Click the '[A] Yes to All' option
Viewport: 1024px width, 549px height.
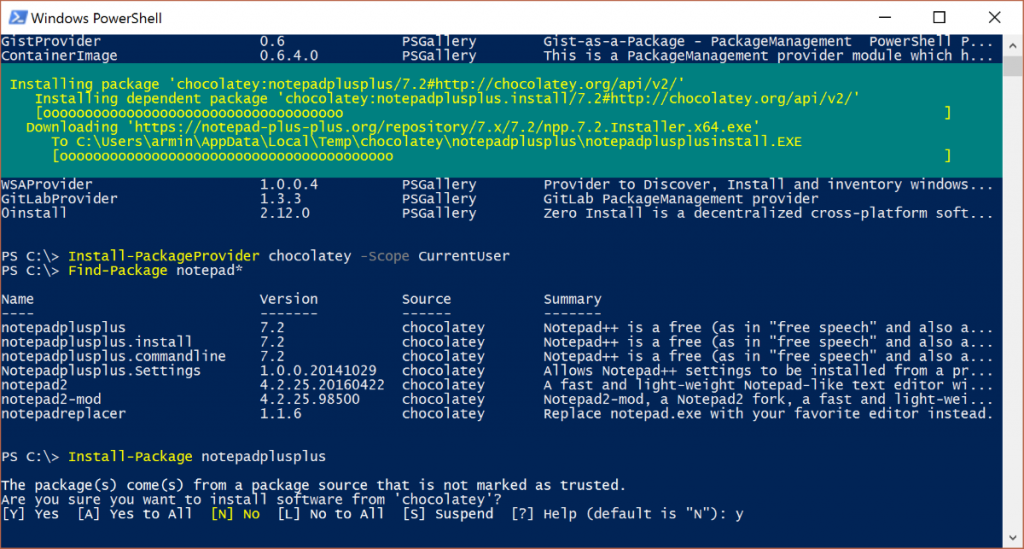pos(135,514)
